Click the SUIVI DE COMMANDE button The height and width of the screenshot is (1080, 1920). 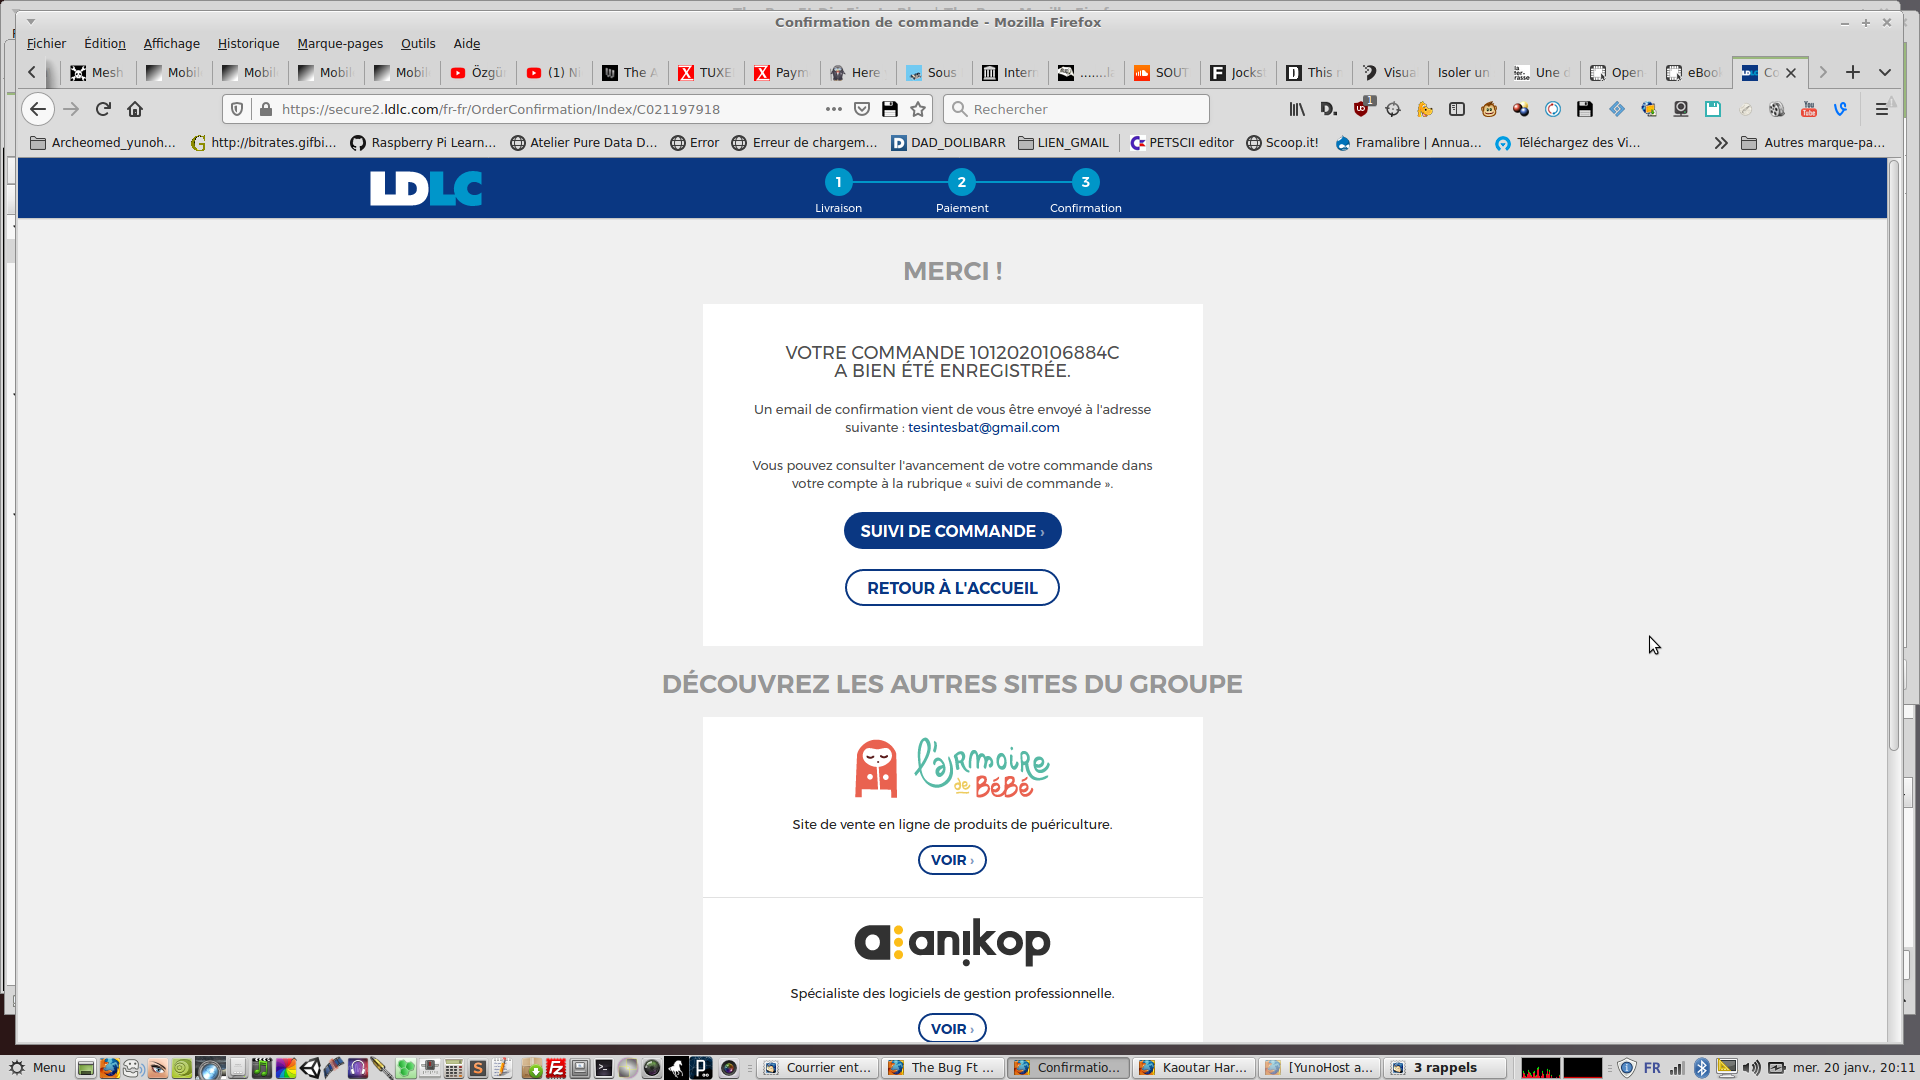(x=952, y=531)
